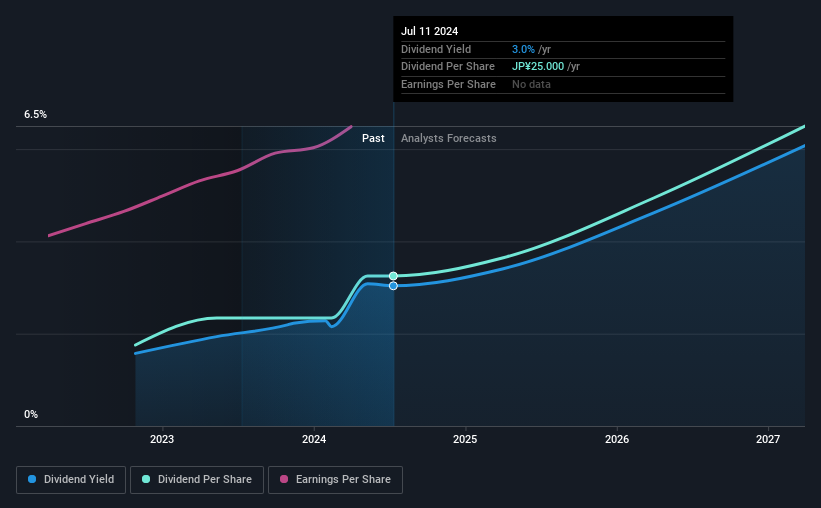
Task: Click the 2023 x-axis label
Action: click(162, 439)
